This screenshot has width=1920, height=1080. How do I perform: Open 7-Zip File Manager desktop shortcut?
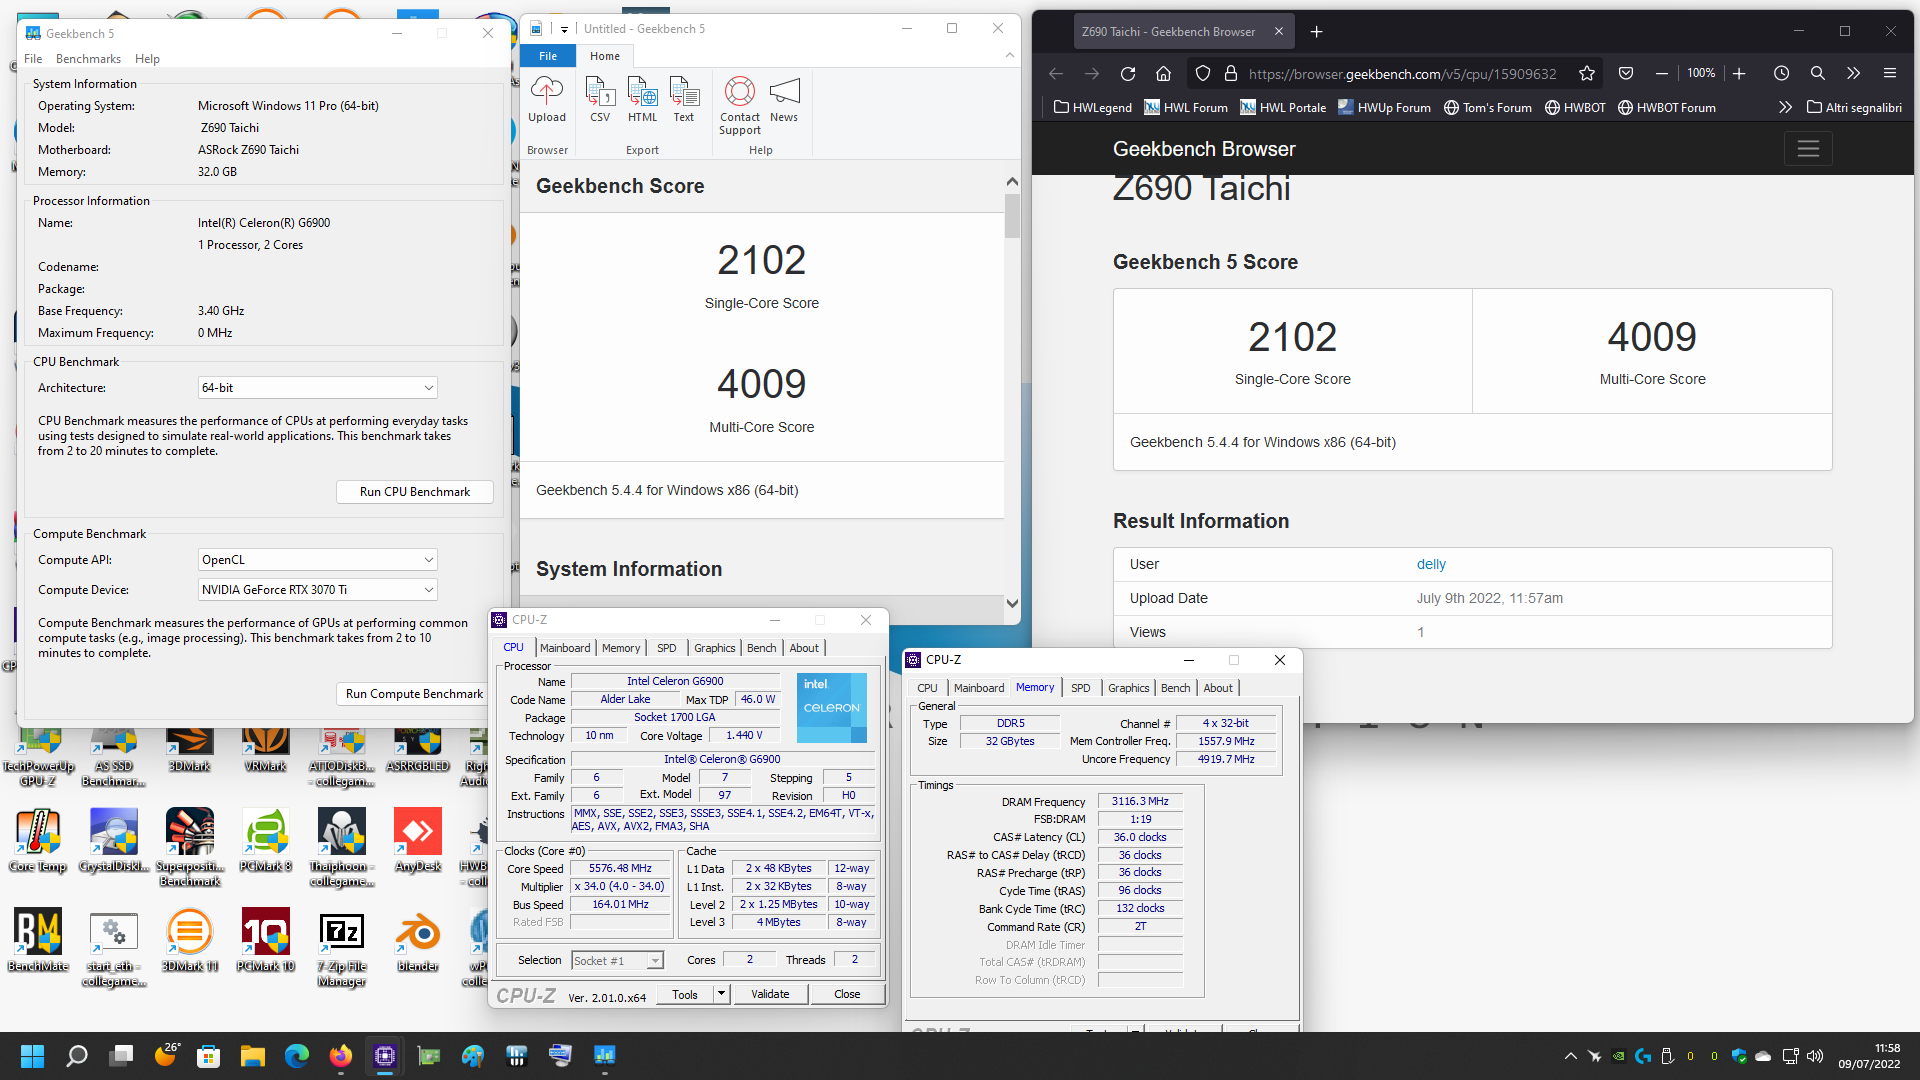click(x=342, y=948)
